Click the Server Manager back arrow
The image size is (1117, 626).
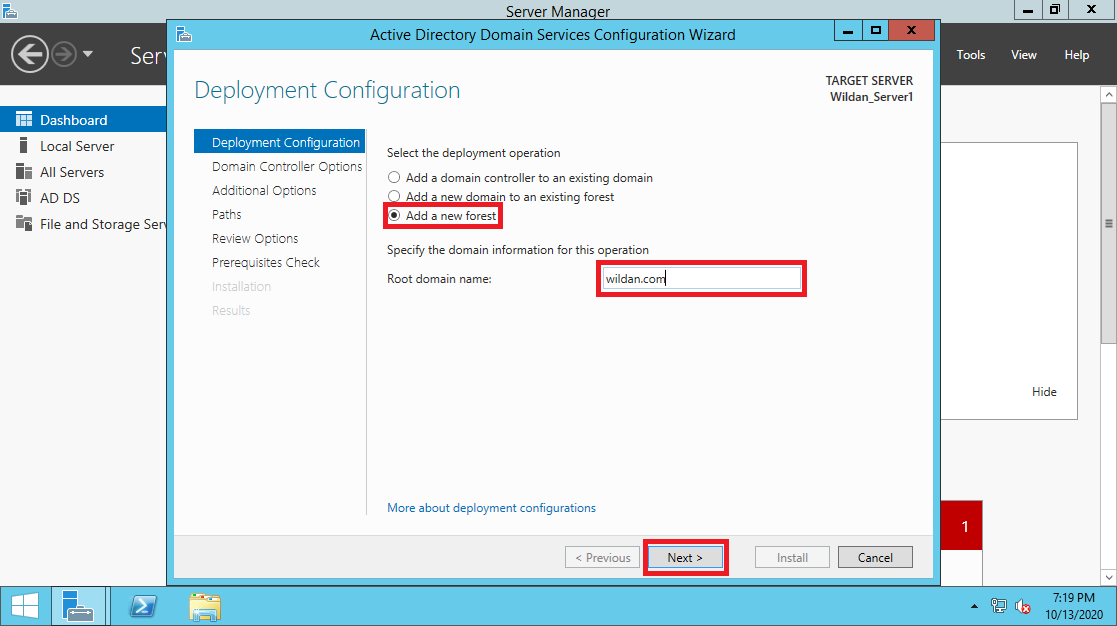pyautogui.click(x=29, y=54)
